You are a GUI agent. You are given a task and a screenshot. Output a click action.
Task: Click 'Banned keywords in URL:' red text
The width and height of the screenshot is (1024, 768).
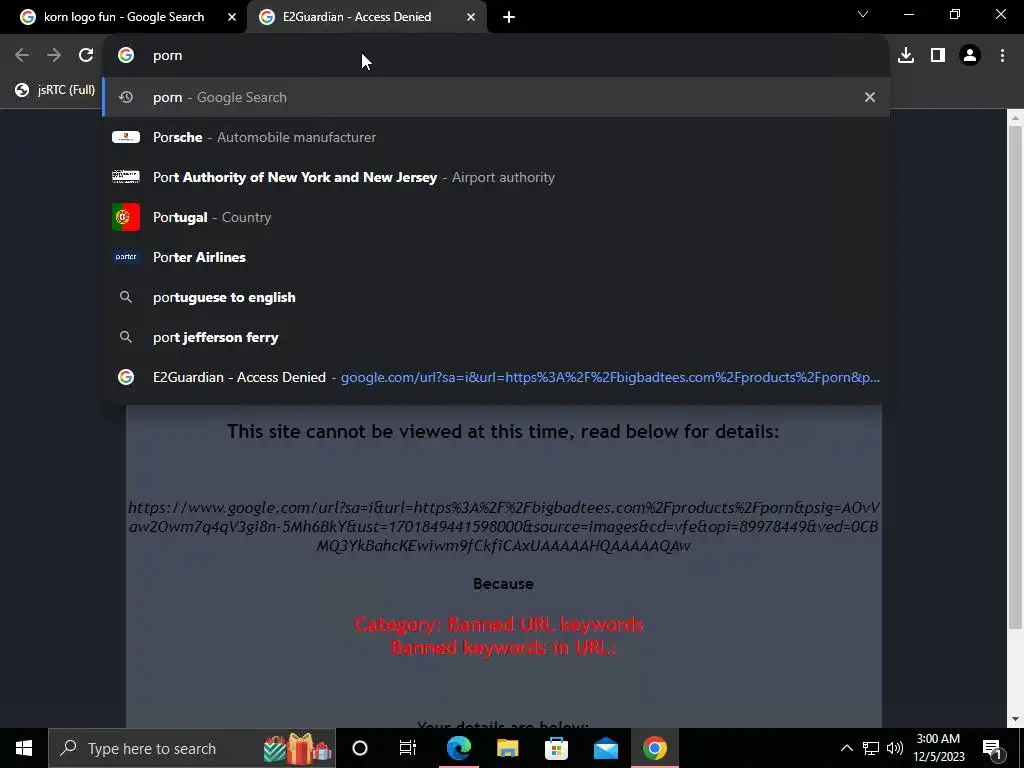[x=504, y=647]
